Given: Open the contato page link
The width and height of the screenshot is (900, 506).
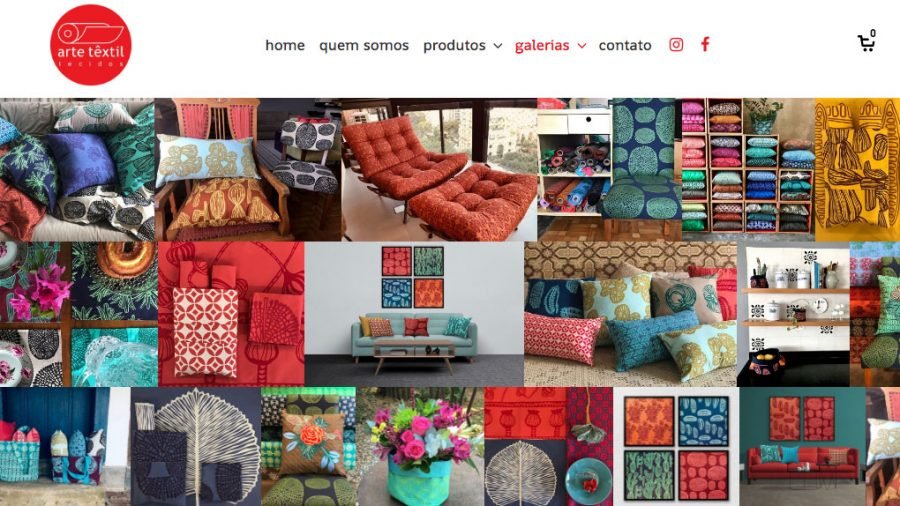Looking at the screenshot, I should coord(625,45).
